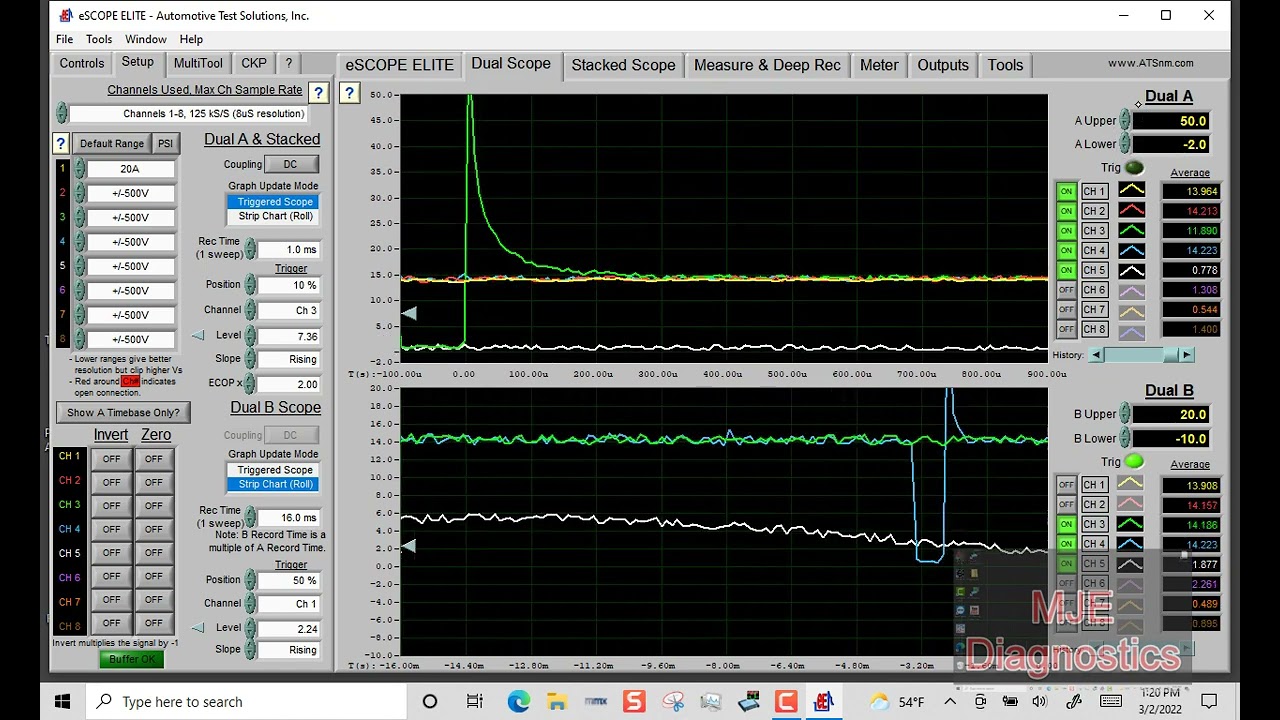Click History slider right arrow

point(1186,355)
